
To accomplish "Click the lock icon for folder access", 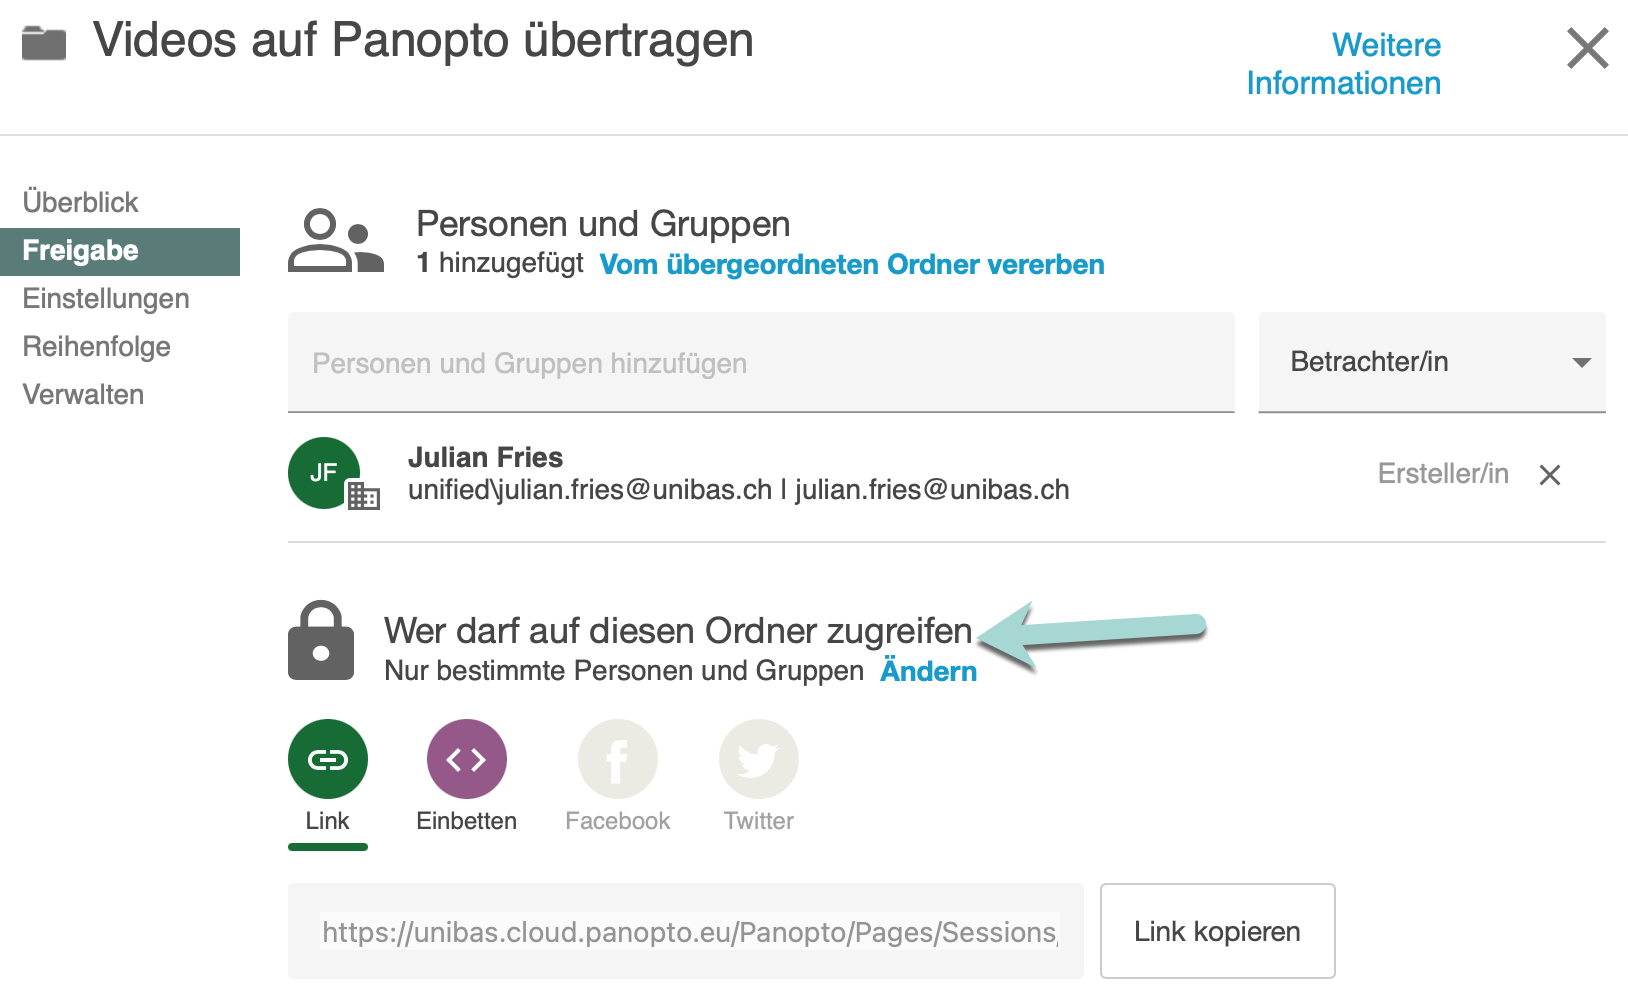I will tap(321, 641).
